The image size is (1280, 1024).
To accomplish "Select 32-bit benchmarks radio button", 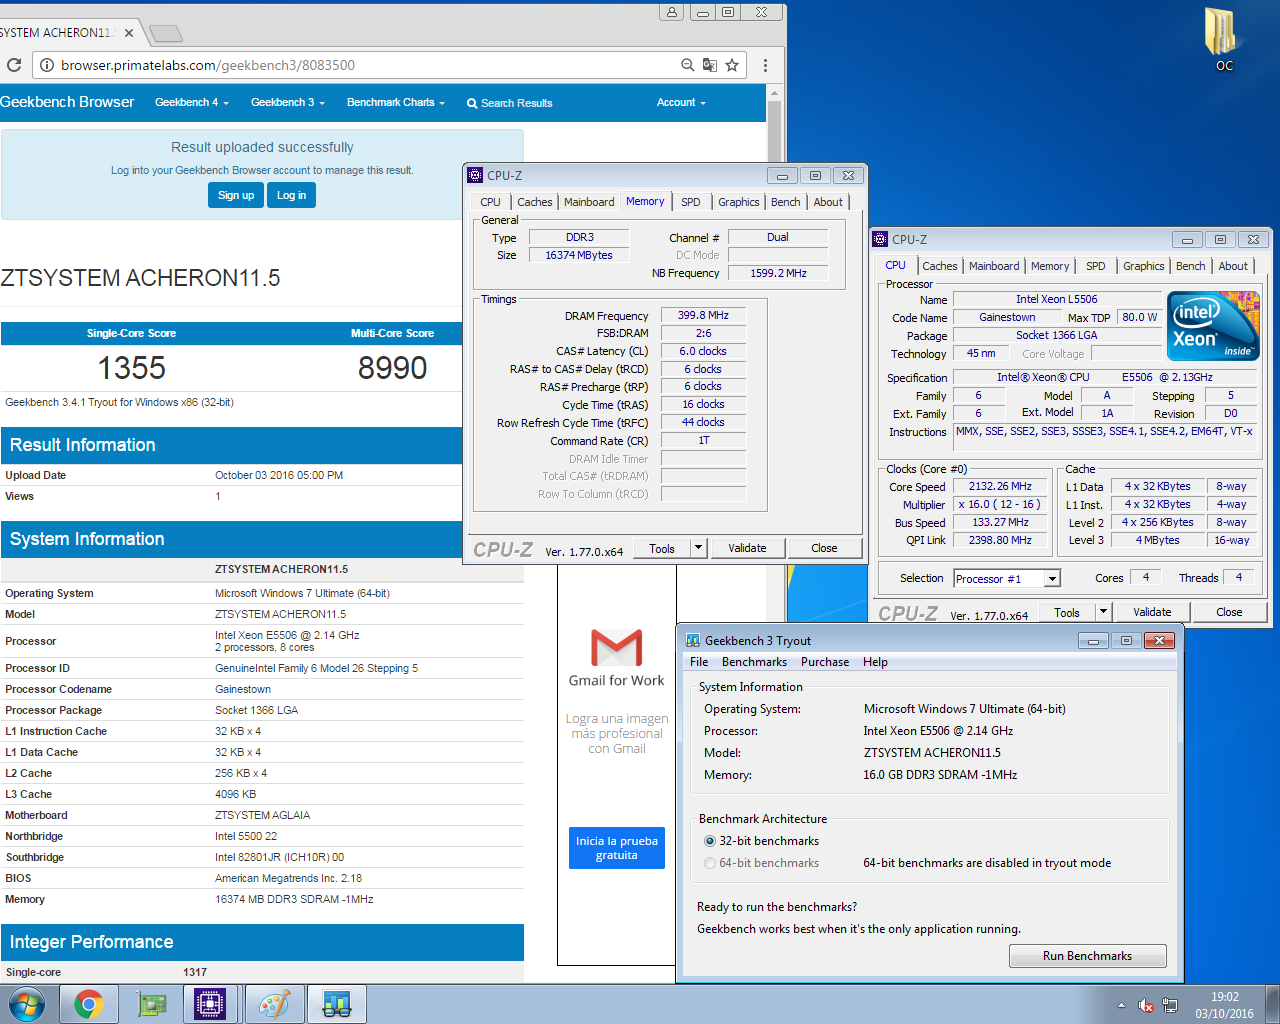I will coord(710,841).
